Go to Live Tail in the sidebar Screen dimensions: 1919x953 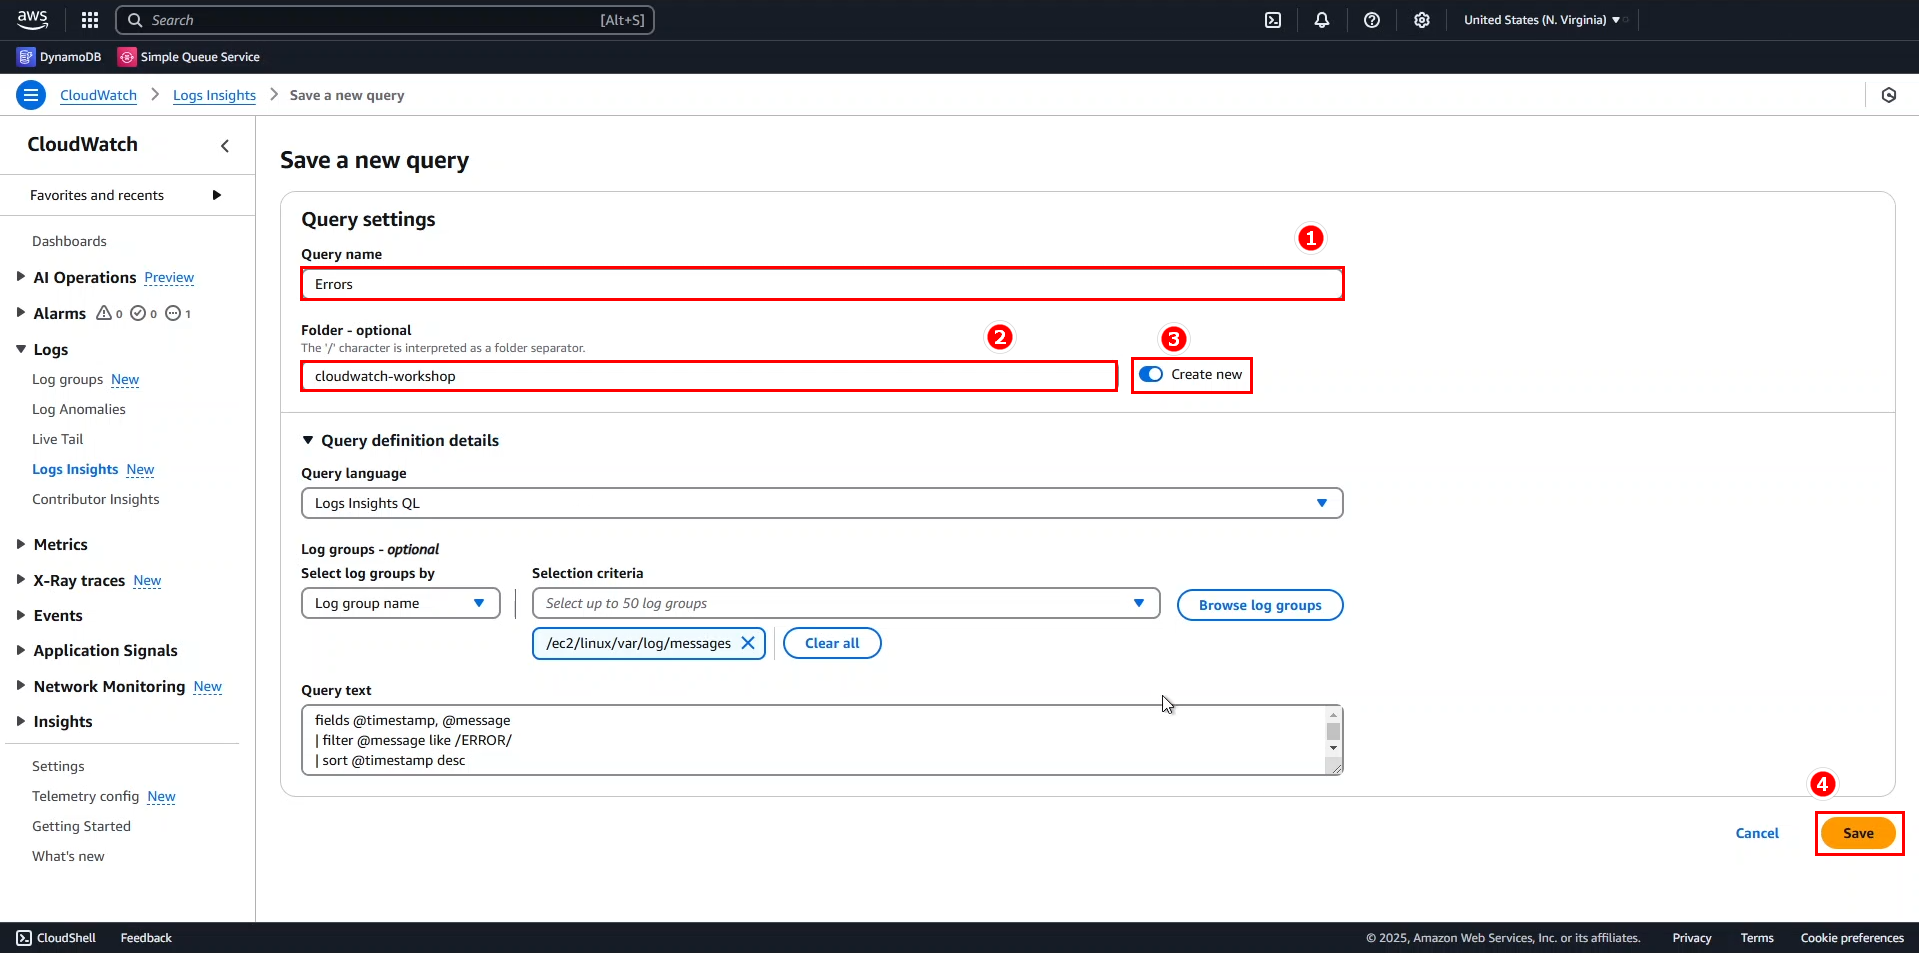58,439
